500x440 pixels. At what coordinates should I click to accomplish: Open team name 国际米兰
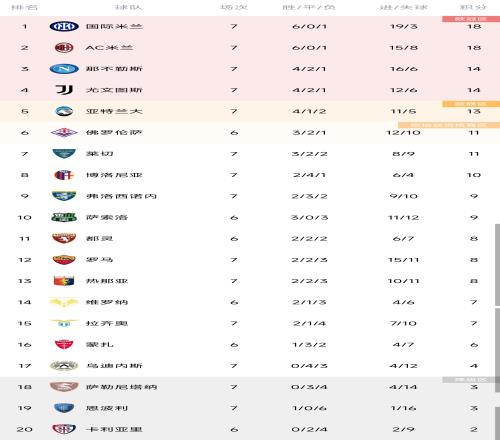click(x=114, y=26)
